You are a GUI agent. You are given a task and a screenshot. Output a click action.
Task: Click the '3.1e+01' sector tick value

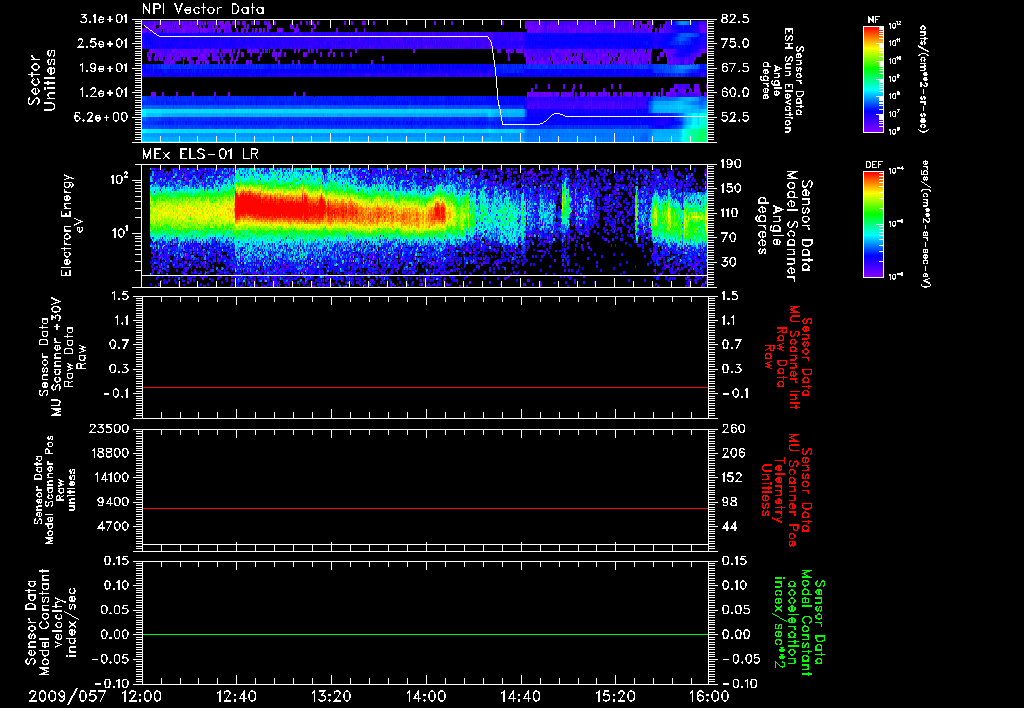pos(104,19)
